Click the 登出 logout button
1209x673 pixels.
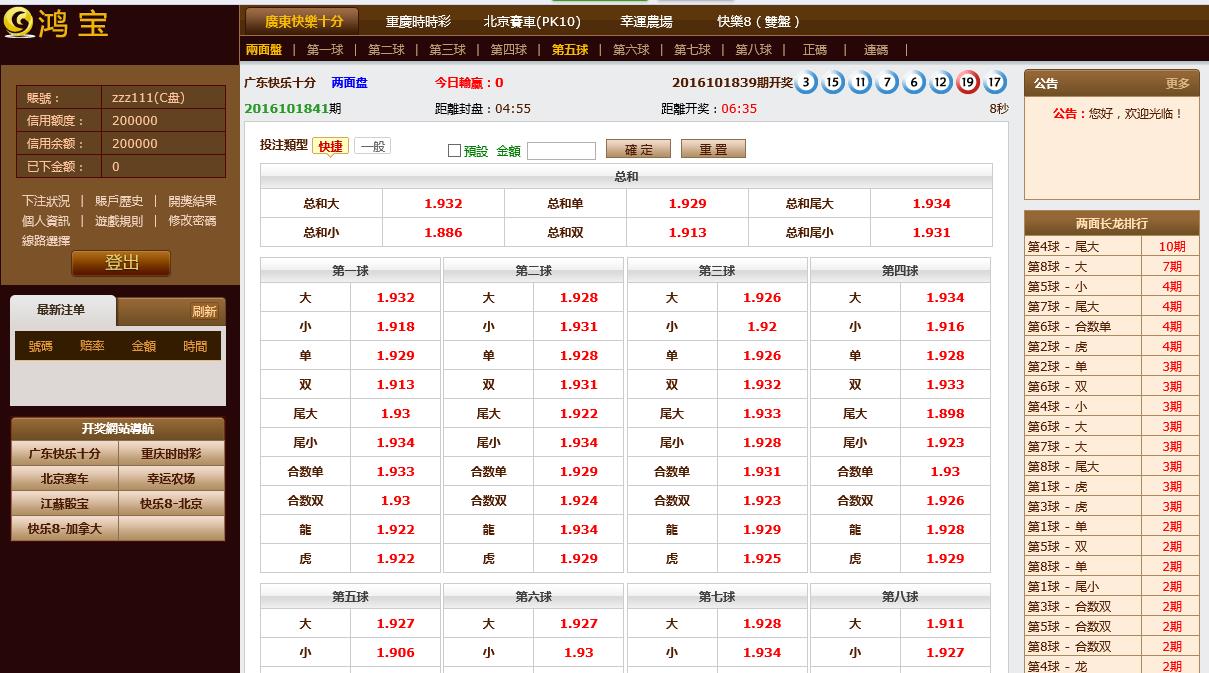click(121, 263)
